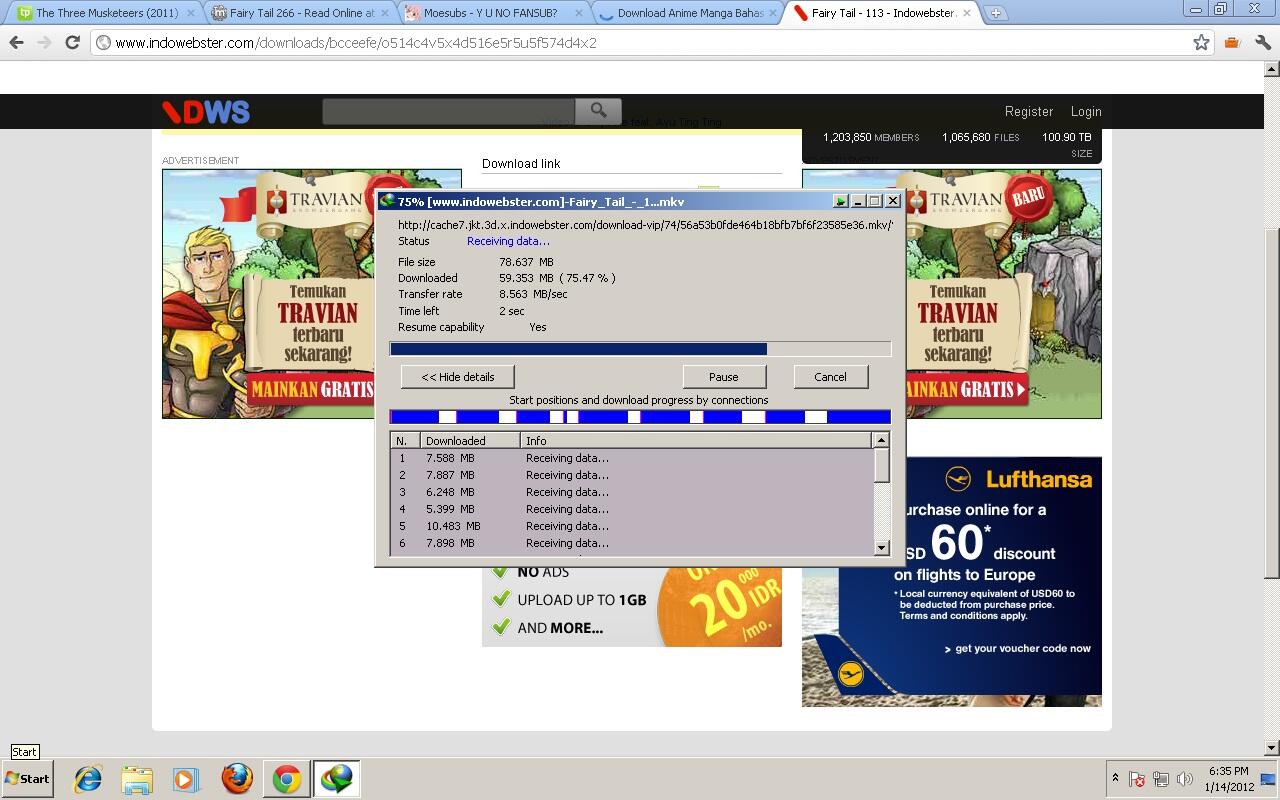Image resolution: width=1280 pixels, height=800 pixels.
Task: Click the browser page scroll-up arrow
Action: tap(1271, 69)
